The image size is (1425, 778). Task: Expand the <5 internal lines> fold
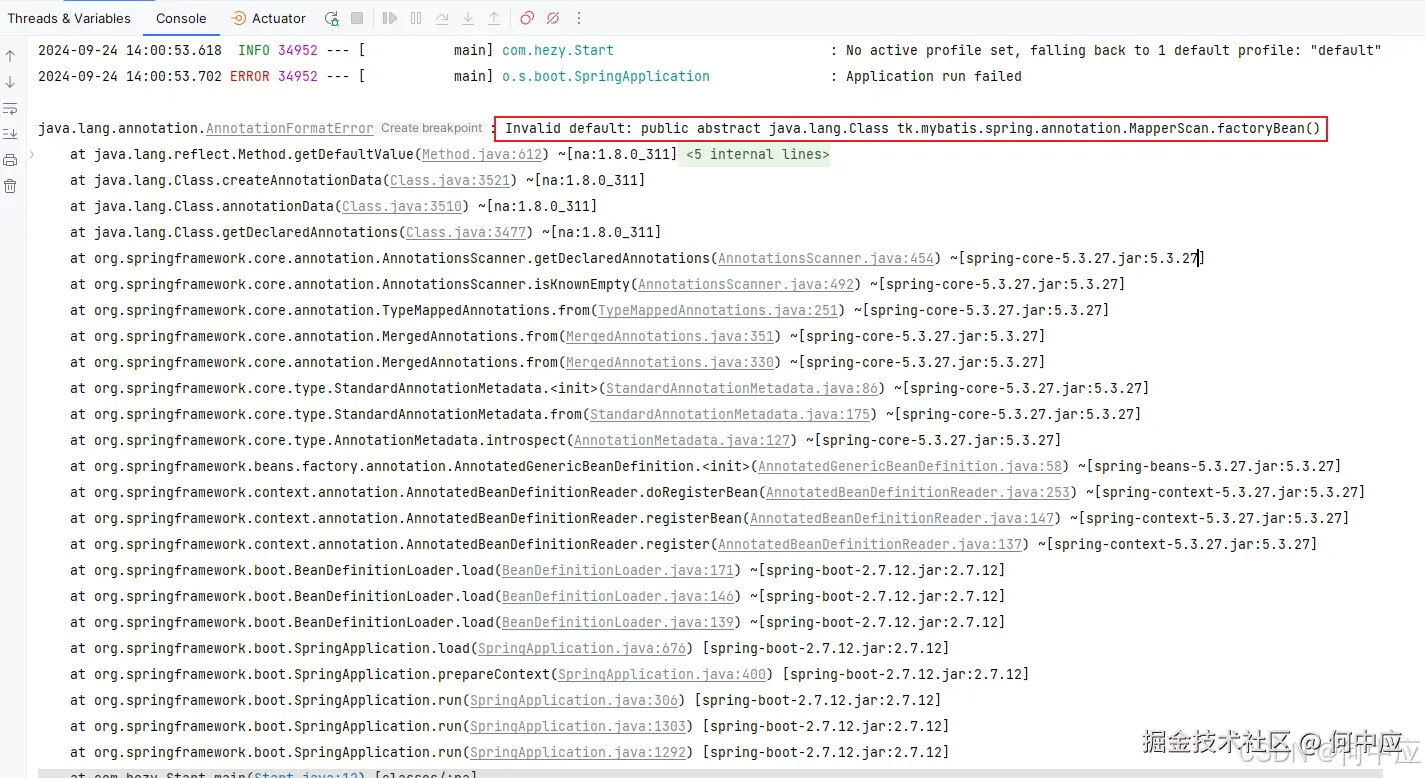coord(757,154)
